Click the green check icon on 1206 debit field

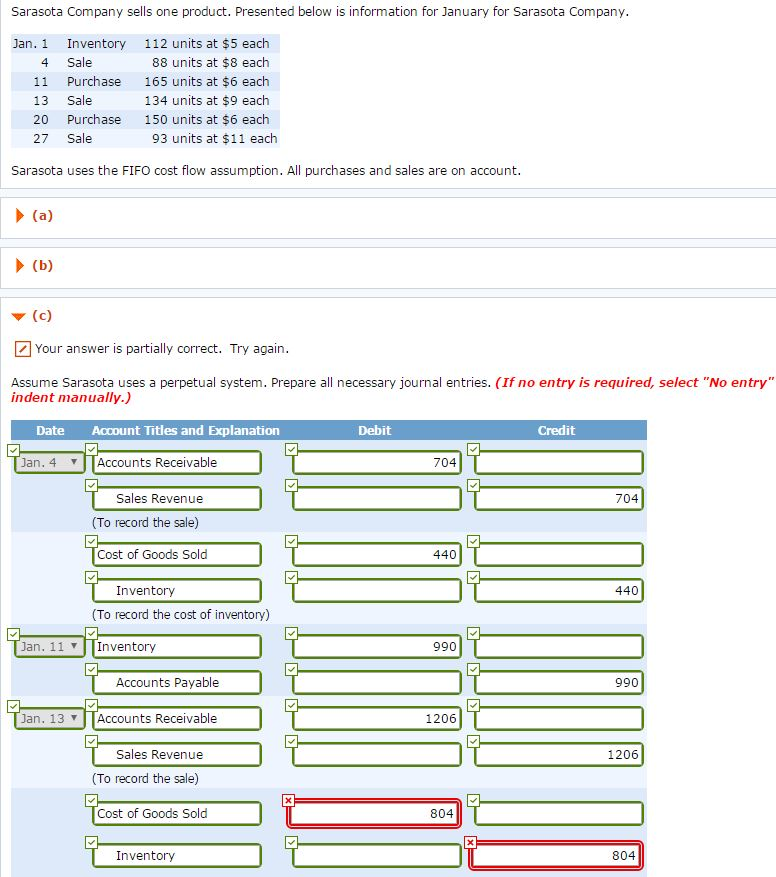click(291, 705)
